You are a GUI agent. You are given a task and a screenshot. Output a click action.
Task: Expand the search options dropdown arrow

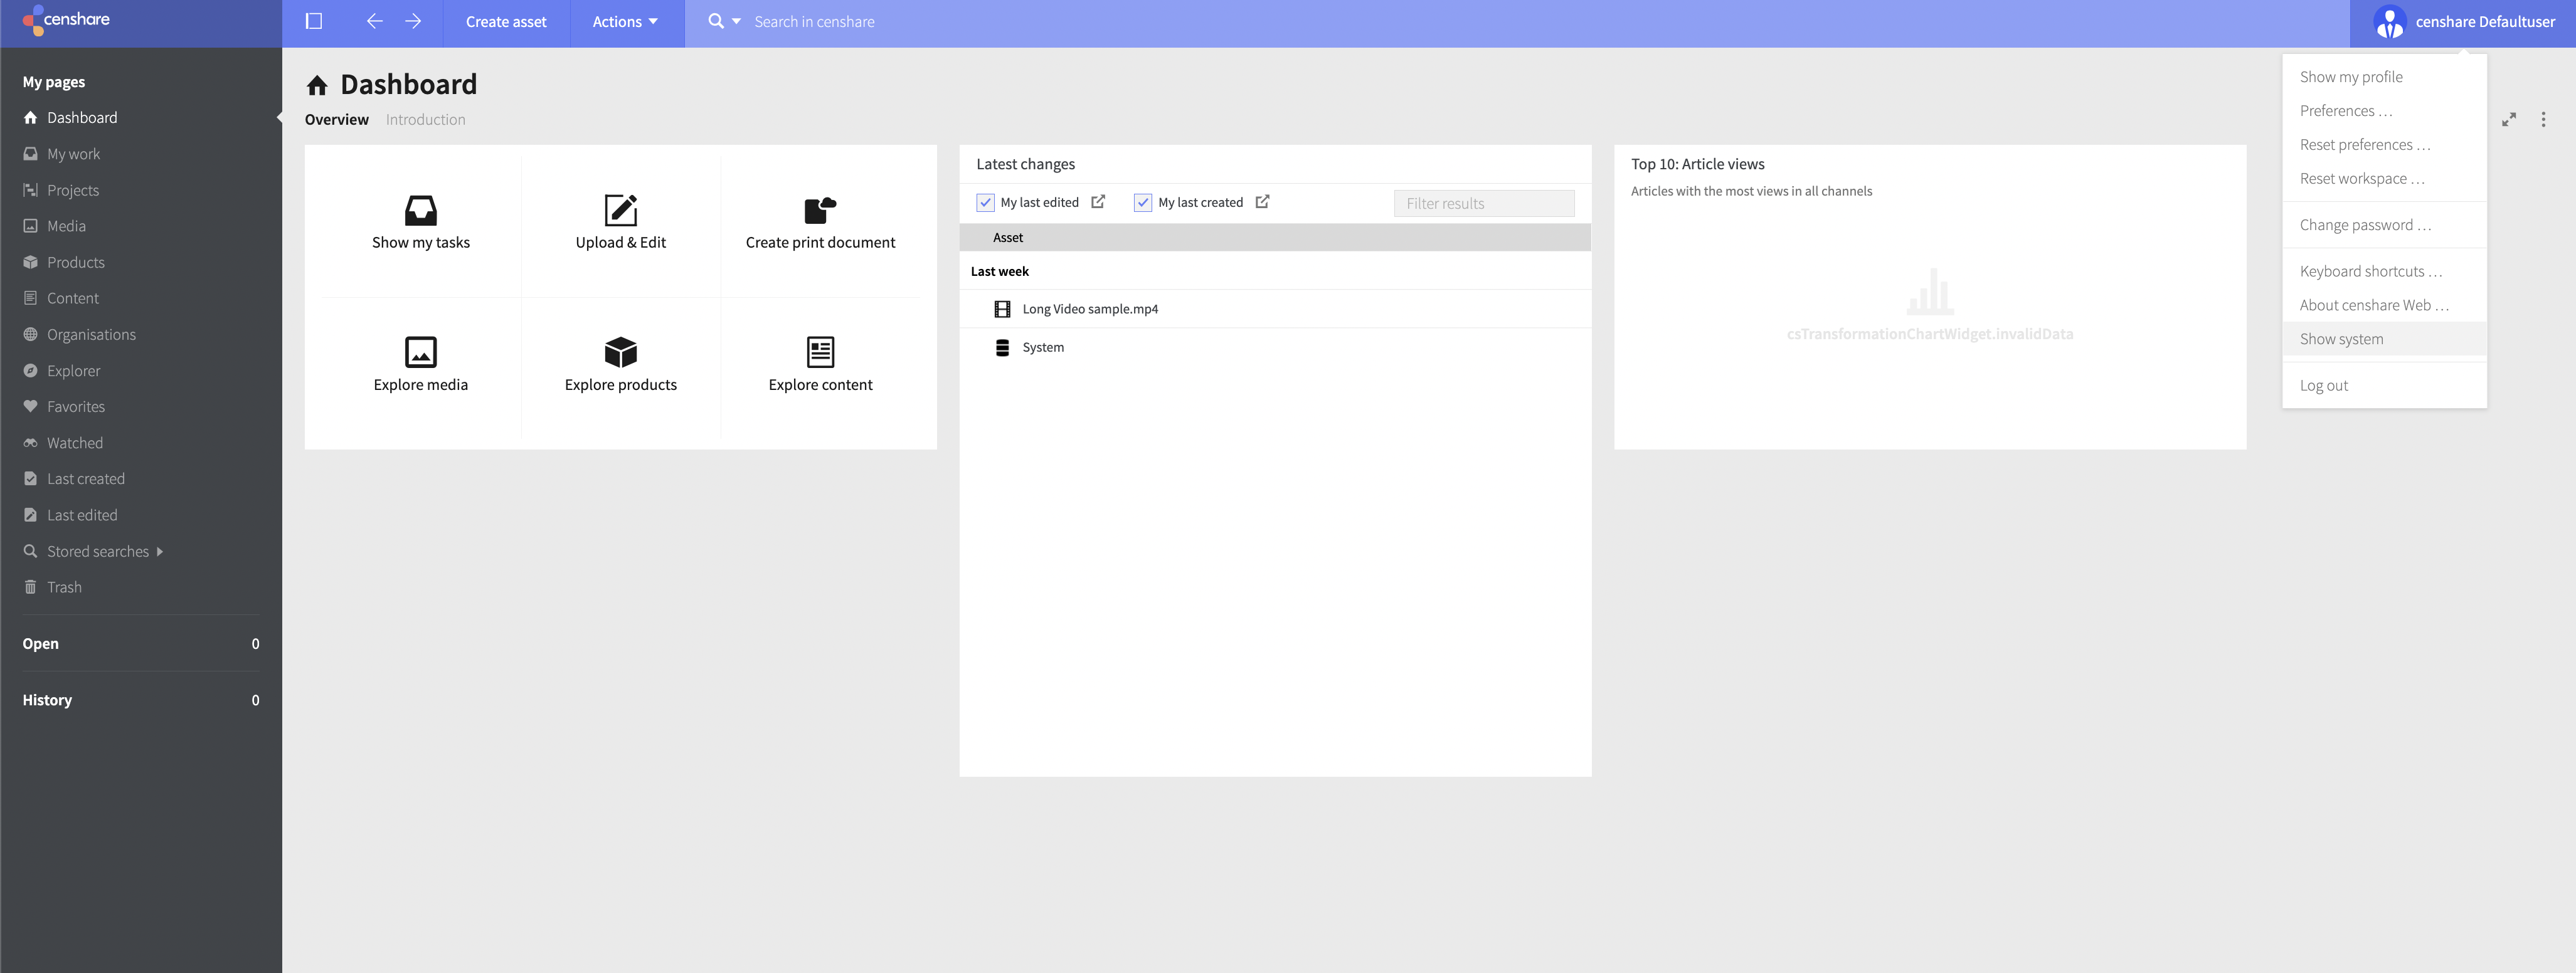737,21
